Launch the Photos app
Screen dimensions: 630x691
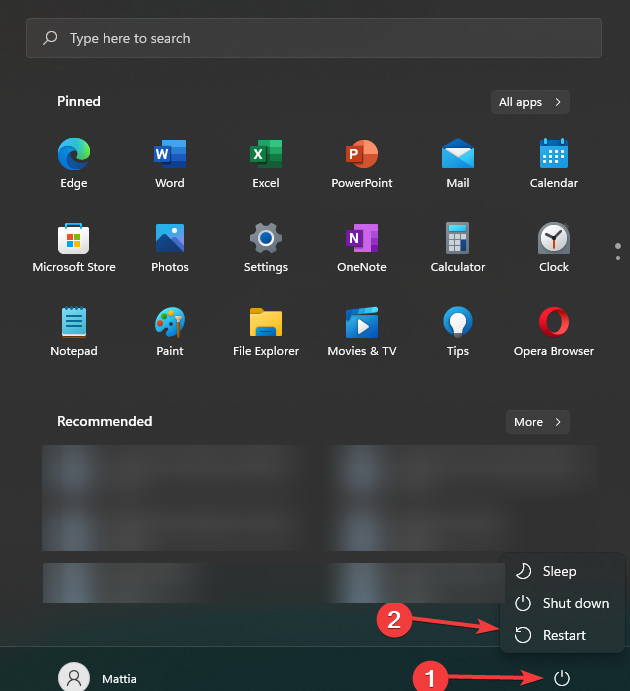coord(170,247)
